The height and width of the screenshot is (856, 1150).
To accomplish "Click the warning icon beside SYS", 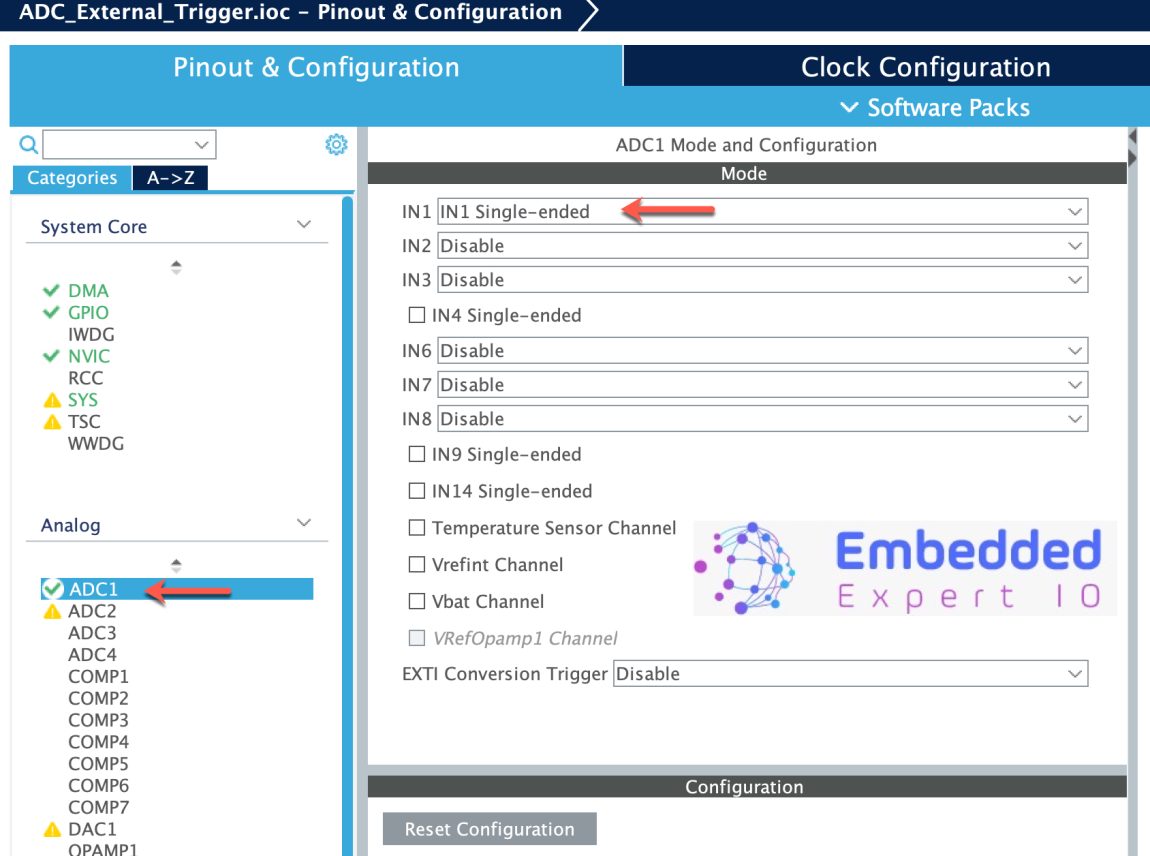I will [x=52, y=400].
